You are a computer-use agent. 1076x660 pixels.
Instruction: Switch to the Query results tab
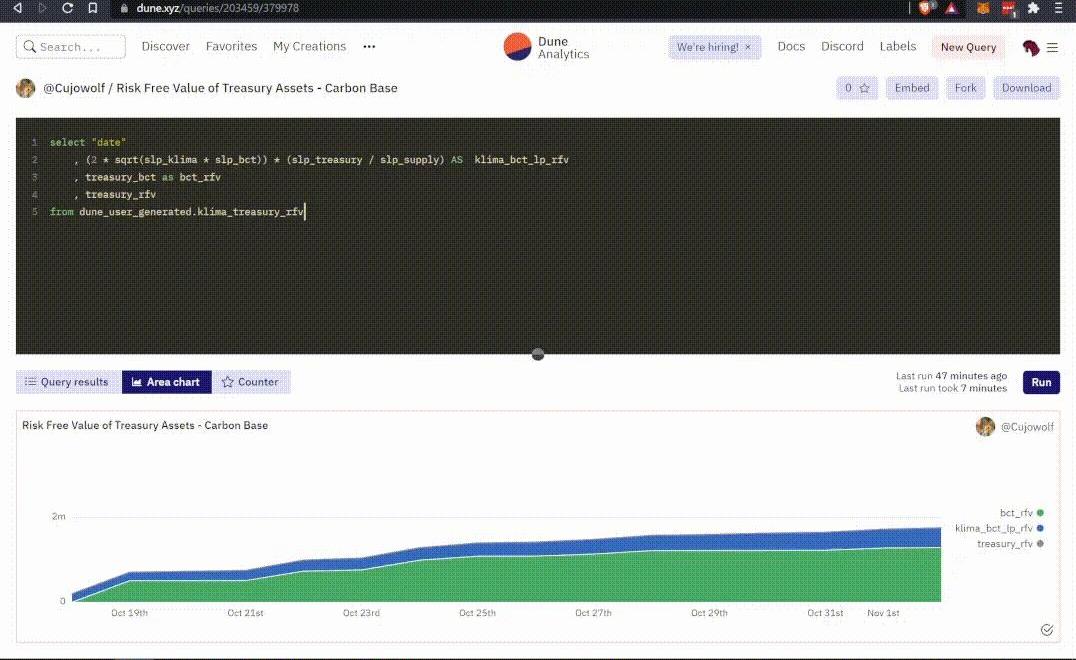[67, 382]
